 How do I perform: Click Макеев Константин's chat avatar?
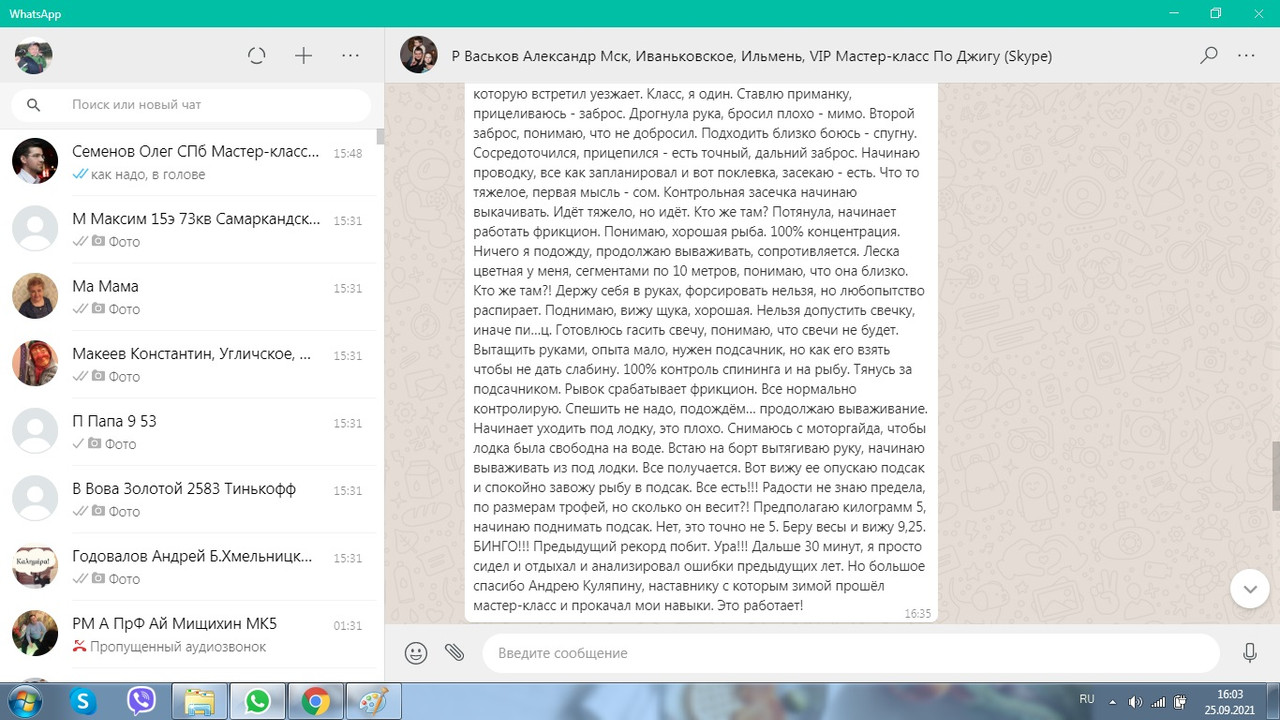[x=34, y=363]
